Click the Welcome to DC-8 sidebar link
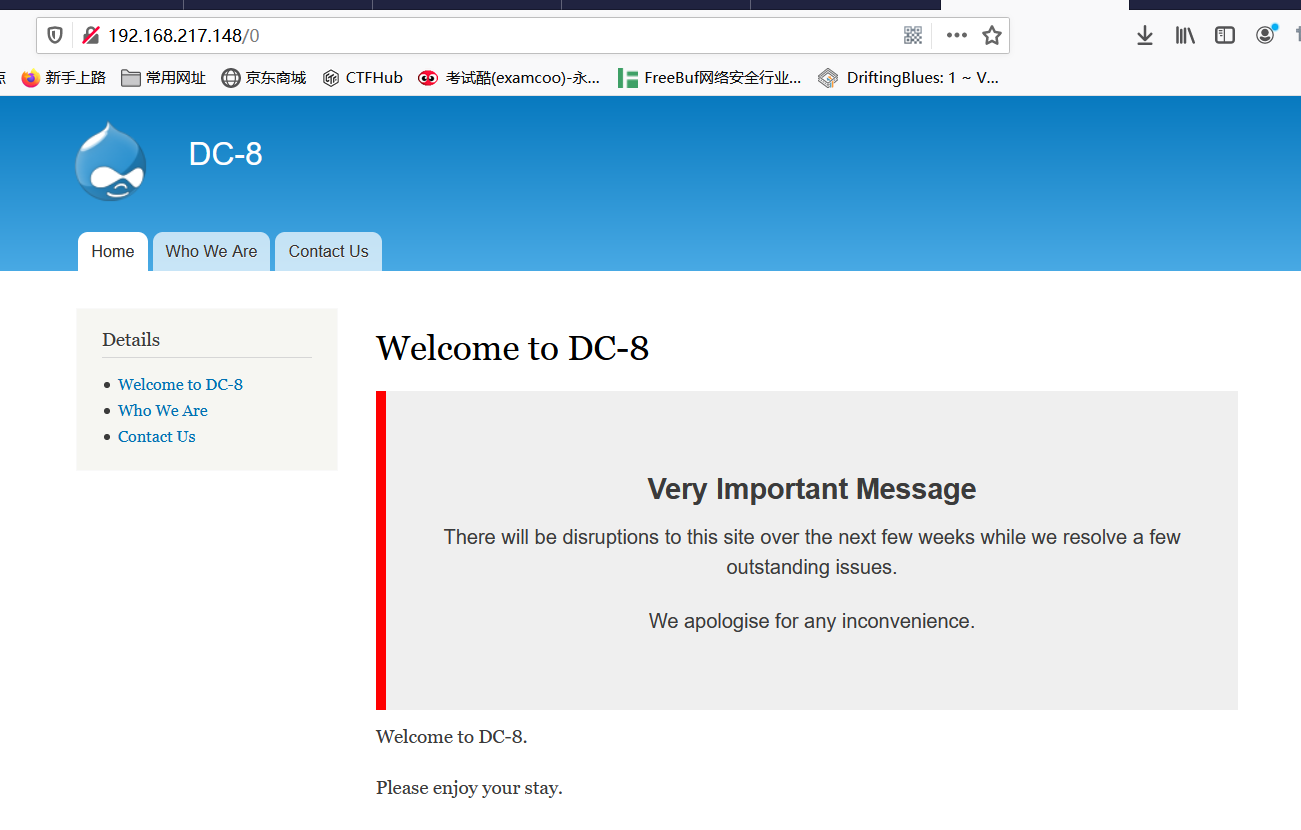Screen dimensions: 1301x830 (x=180, y=385)
